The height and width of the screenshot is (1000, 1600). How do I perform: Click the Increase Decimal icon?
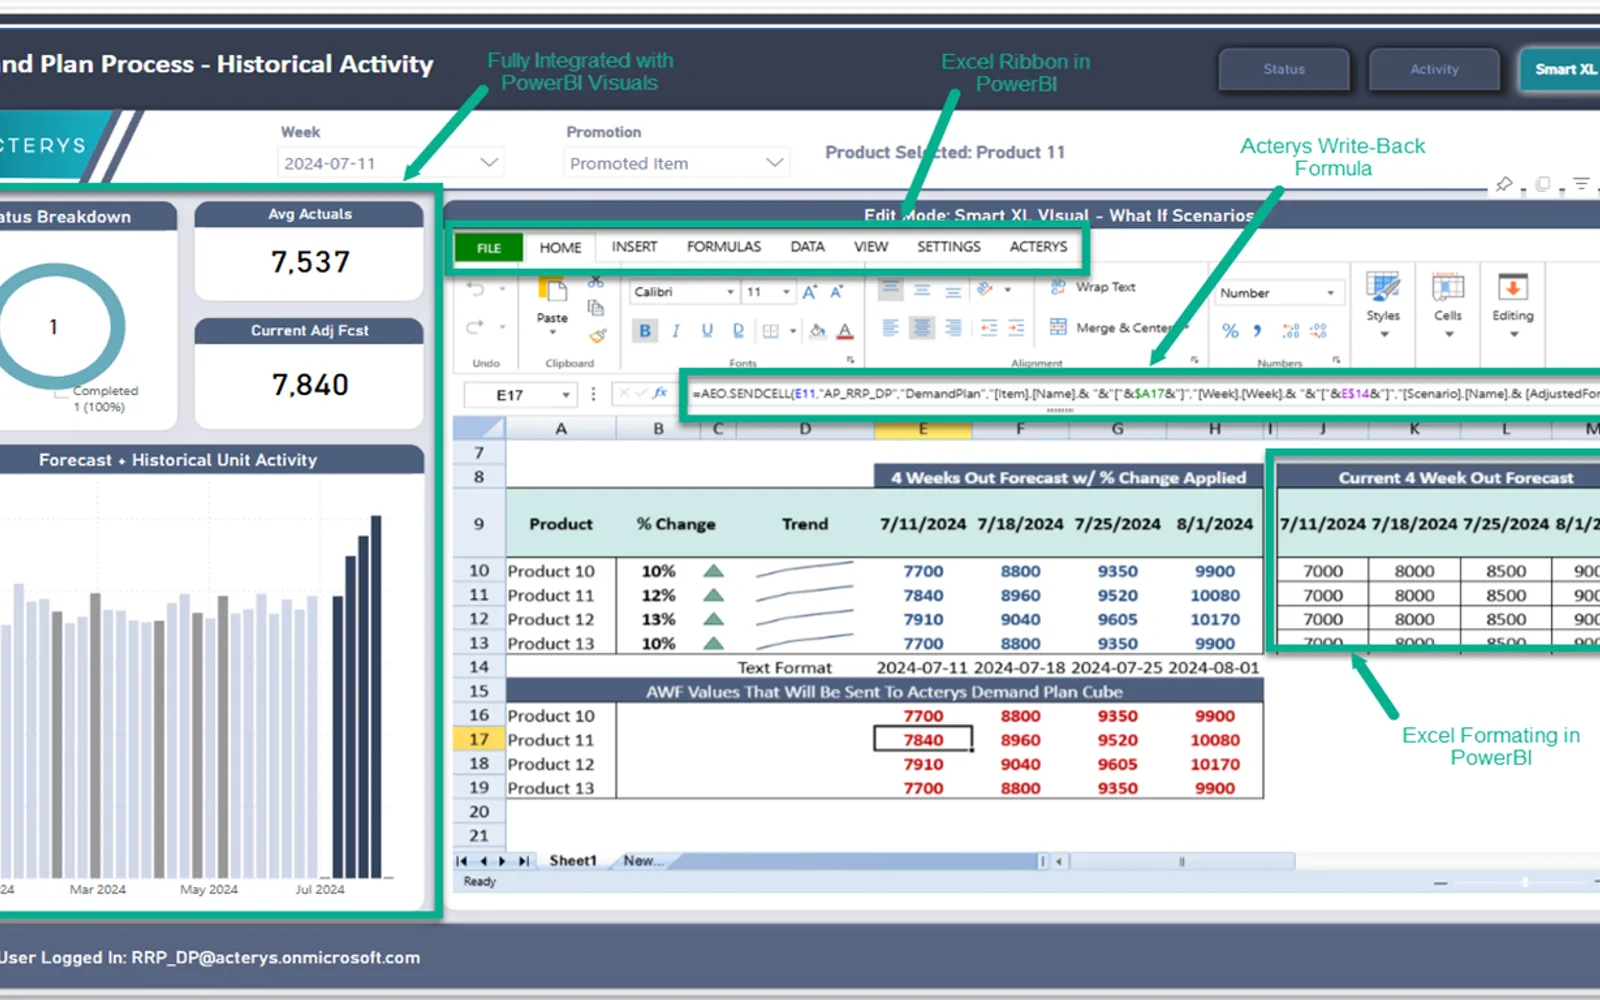[x=1291, y=330]
